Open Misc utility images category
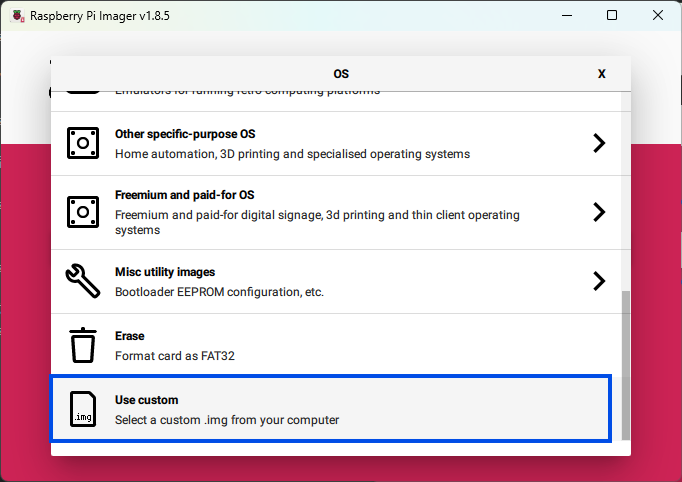The image size is (682, 482). [336, 281]
